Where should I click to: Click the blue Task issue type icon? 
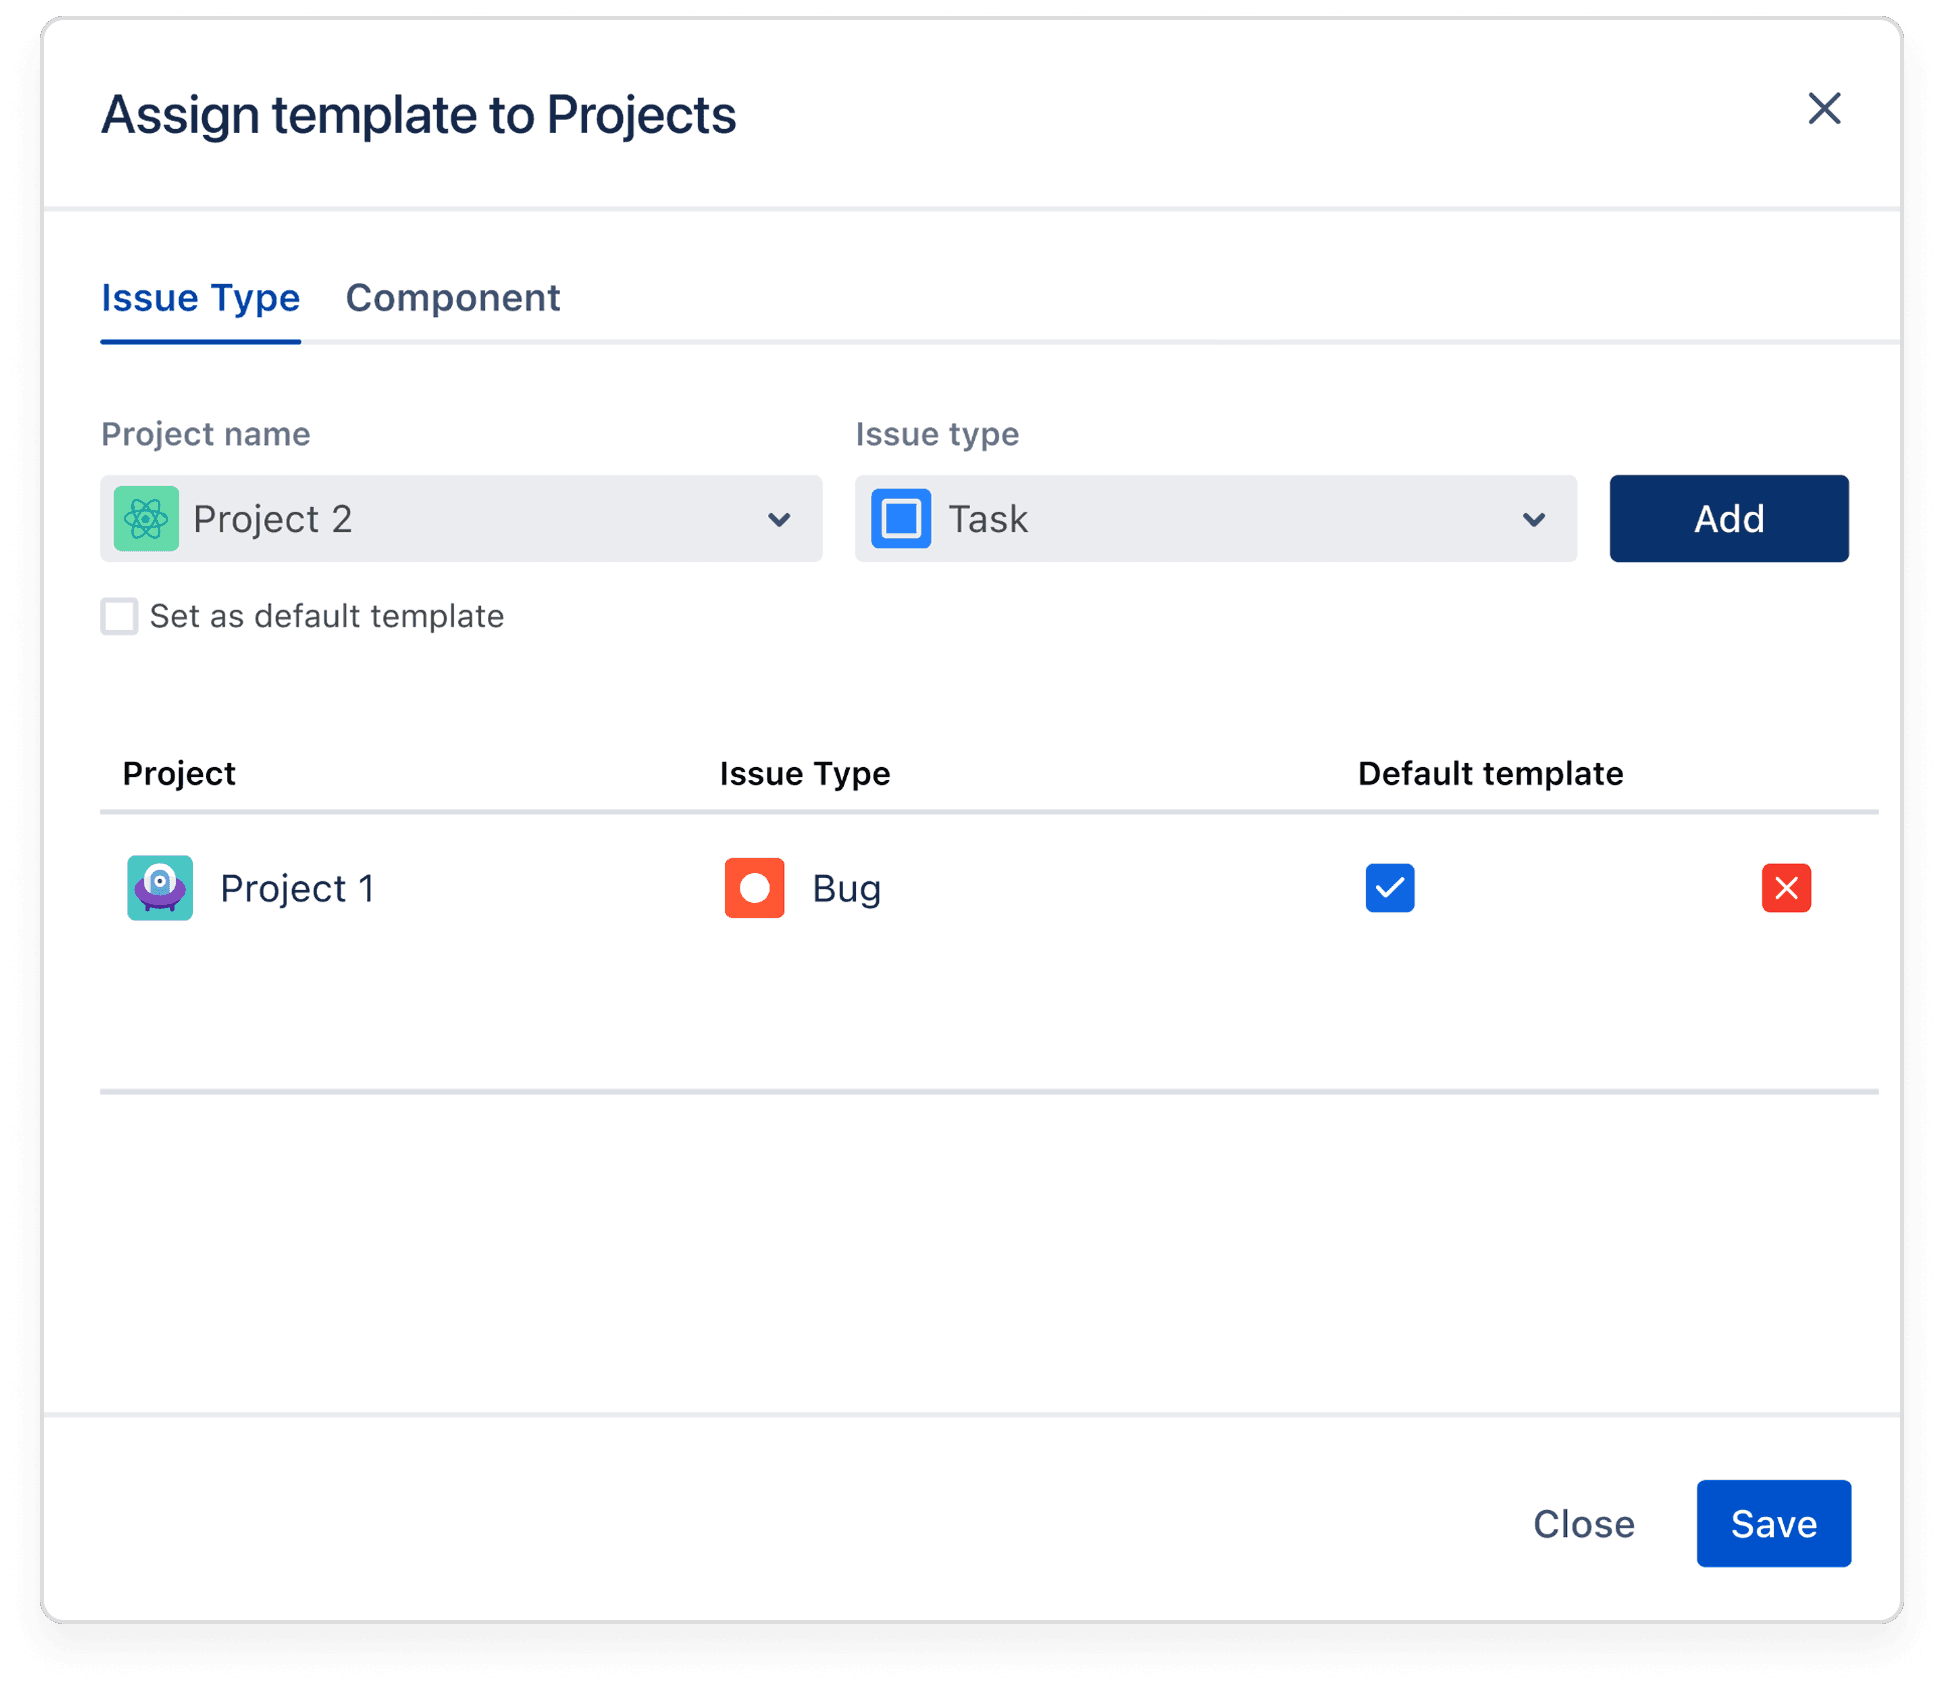click(x=901, y=519)
